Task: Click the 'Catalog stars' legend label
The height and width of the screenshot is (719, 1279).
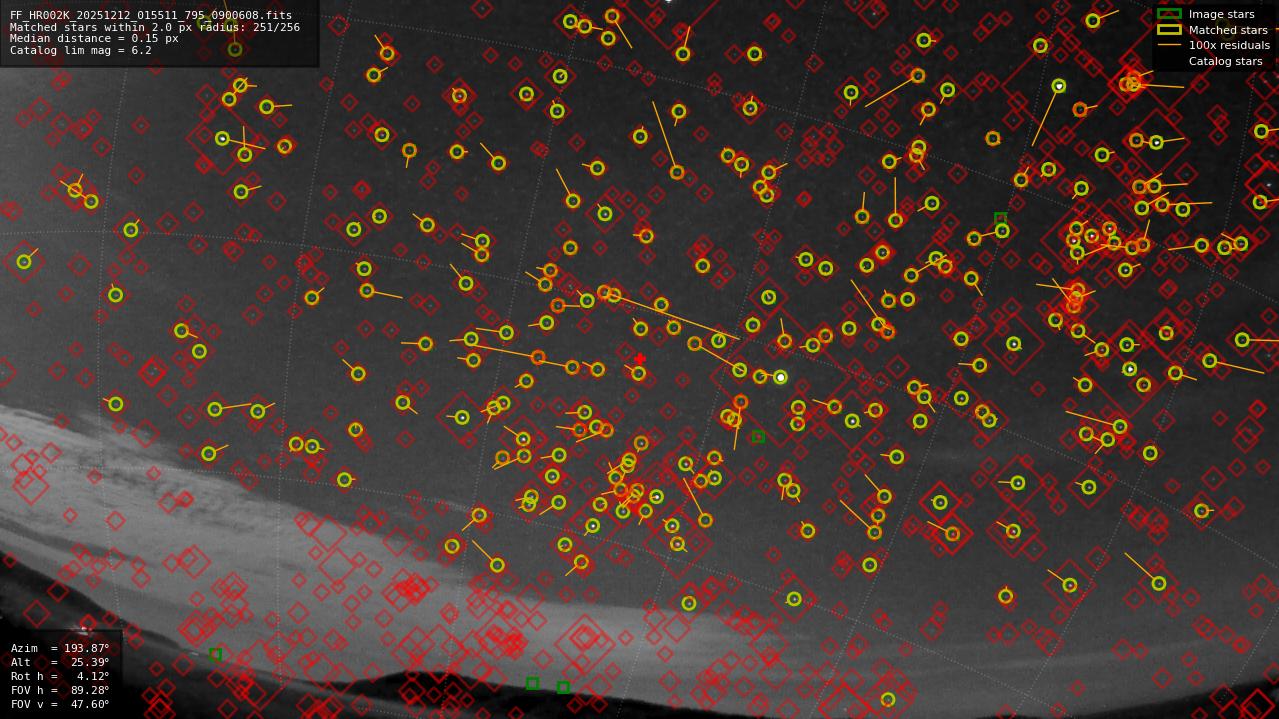Action: 1225,61
